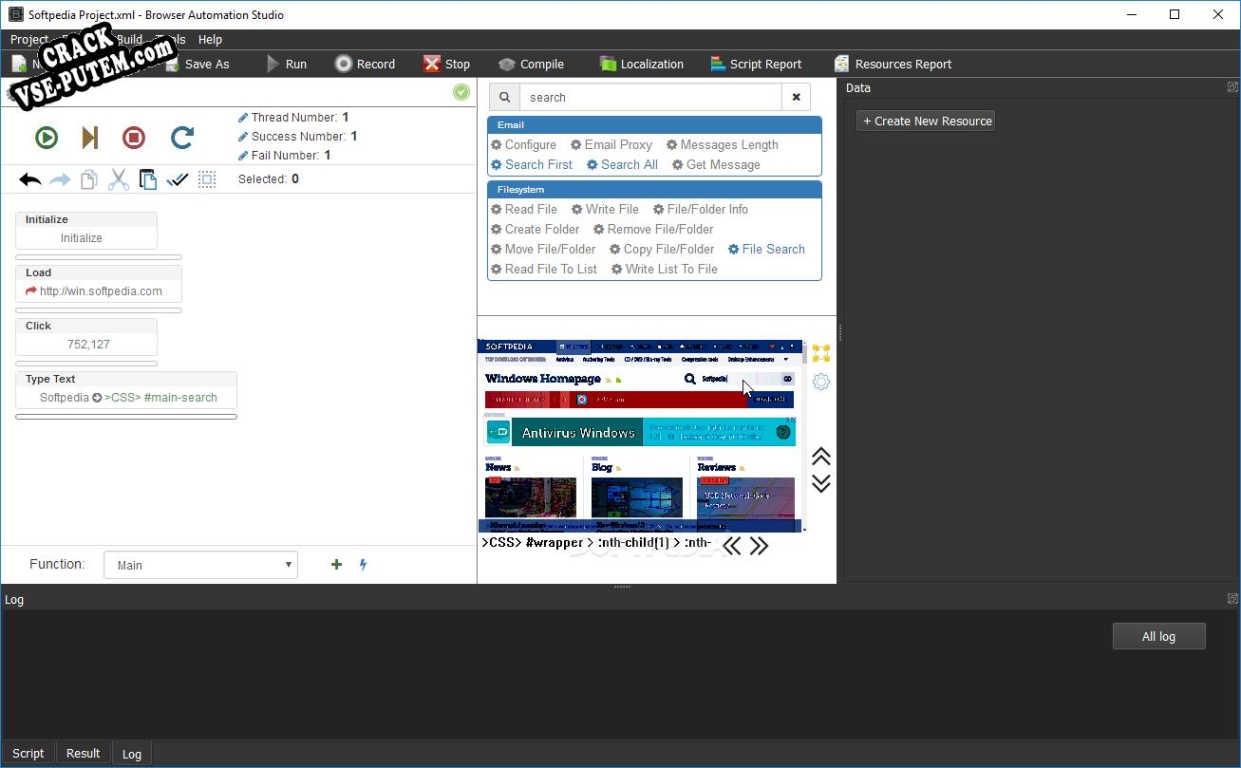The image size is (1241, 768).
Task: Select the File Search action
Action: point(766,250)
